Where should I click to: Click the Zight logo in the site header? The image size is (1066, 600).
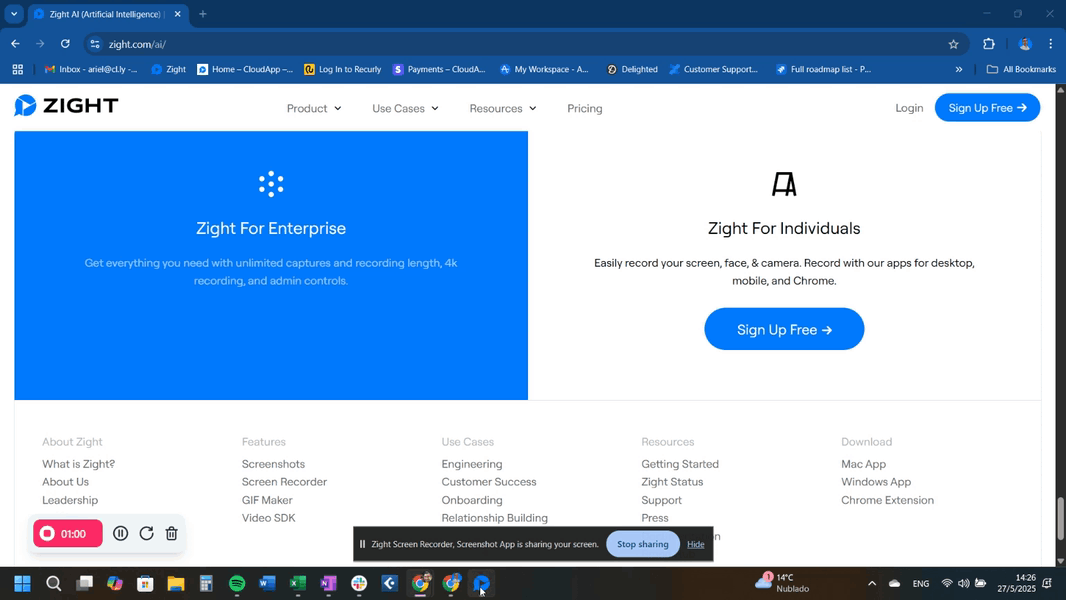pos(67,105)
